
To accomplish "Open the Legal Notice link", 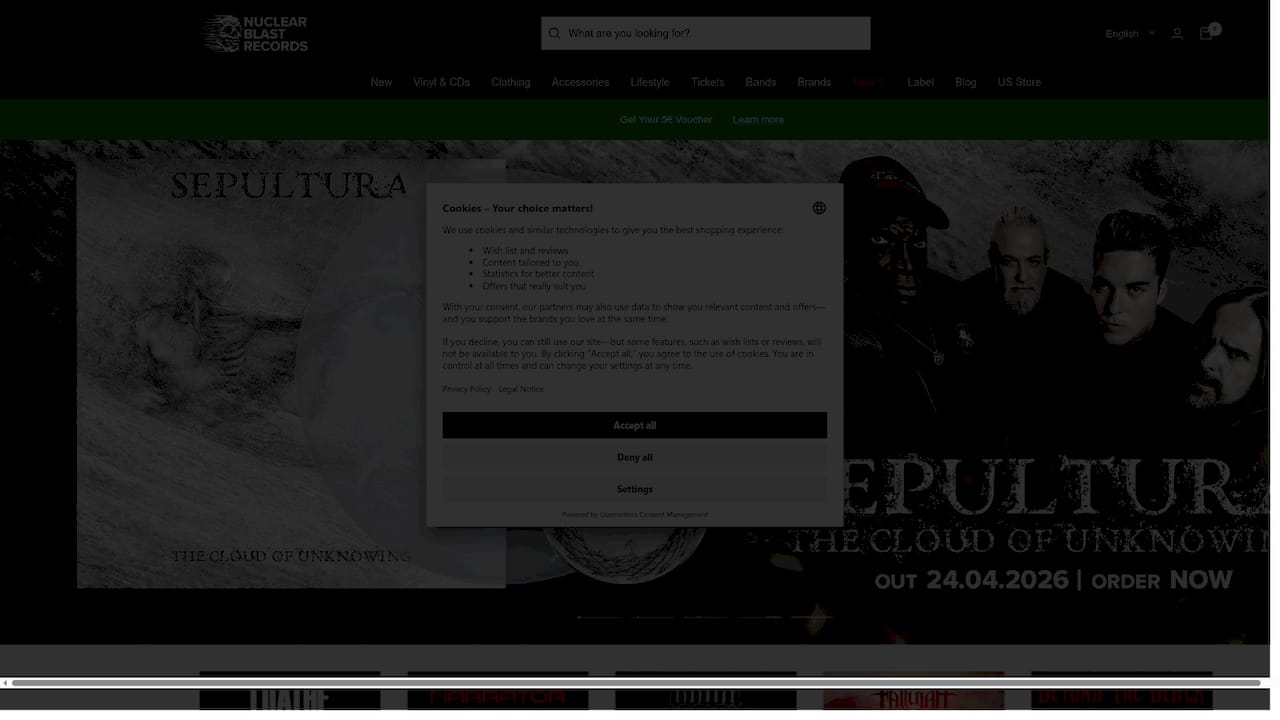I will tap(521, 389).
